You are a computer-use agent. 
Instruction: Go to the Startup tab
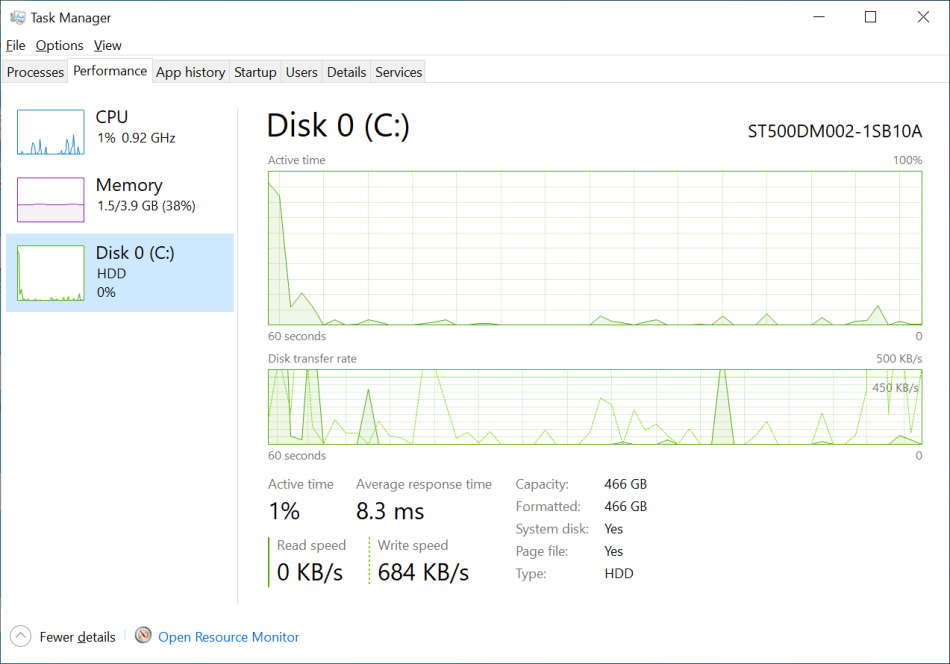click(255, 72)
